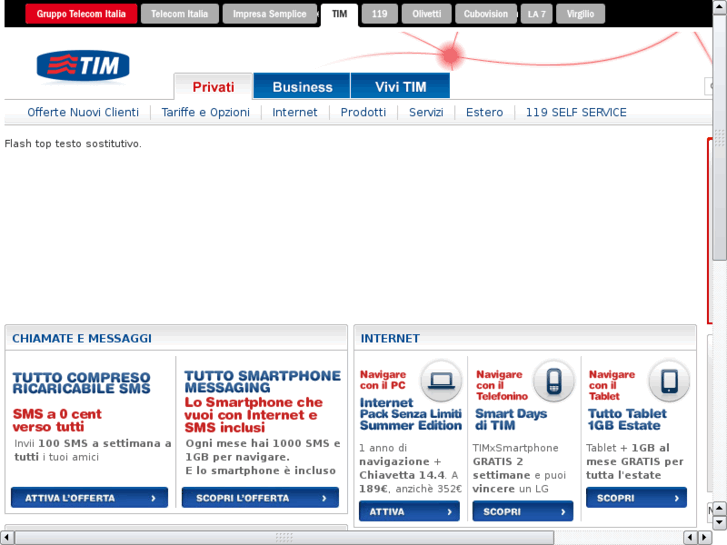Open the Gruppo Telecom Italia tab
727x545 pixels.
(x=81, y=14)
